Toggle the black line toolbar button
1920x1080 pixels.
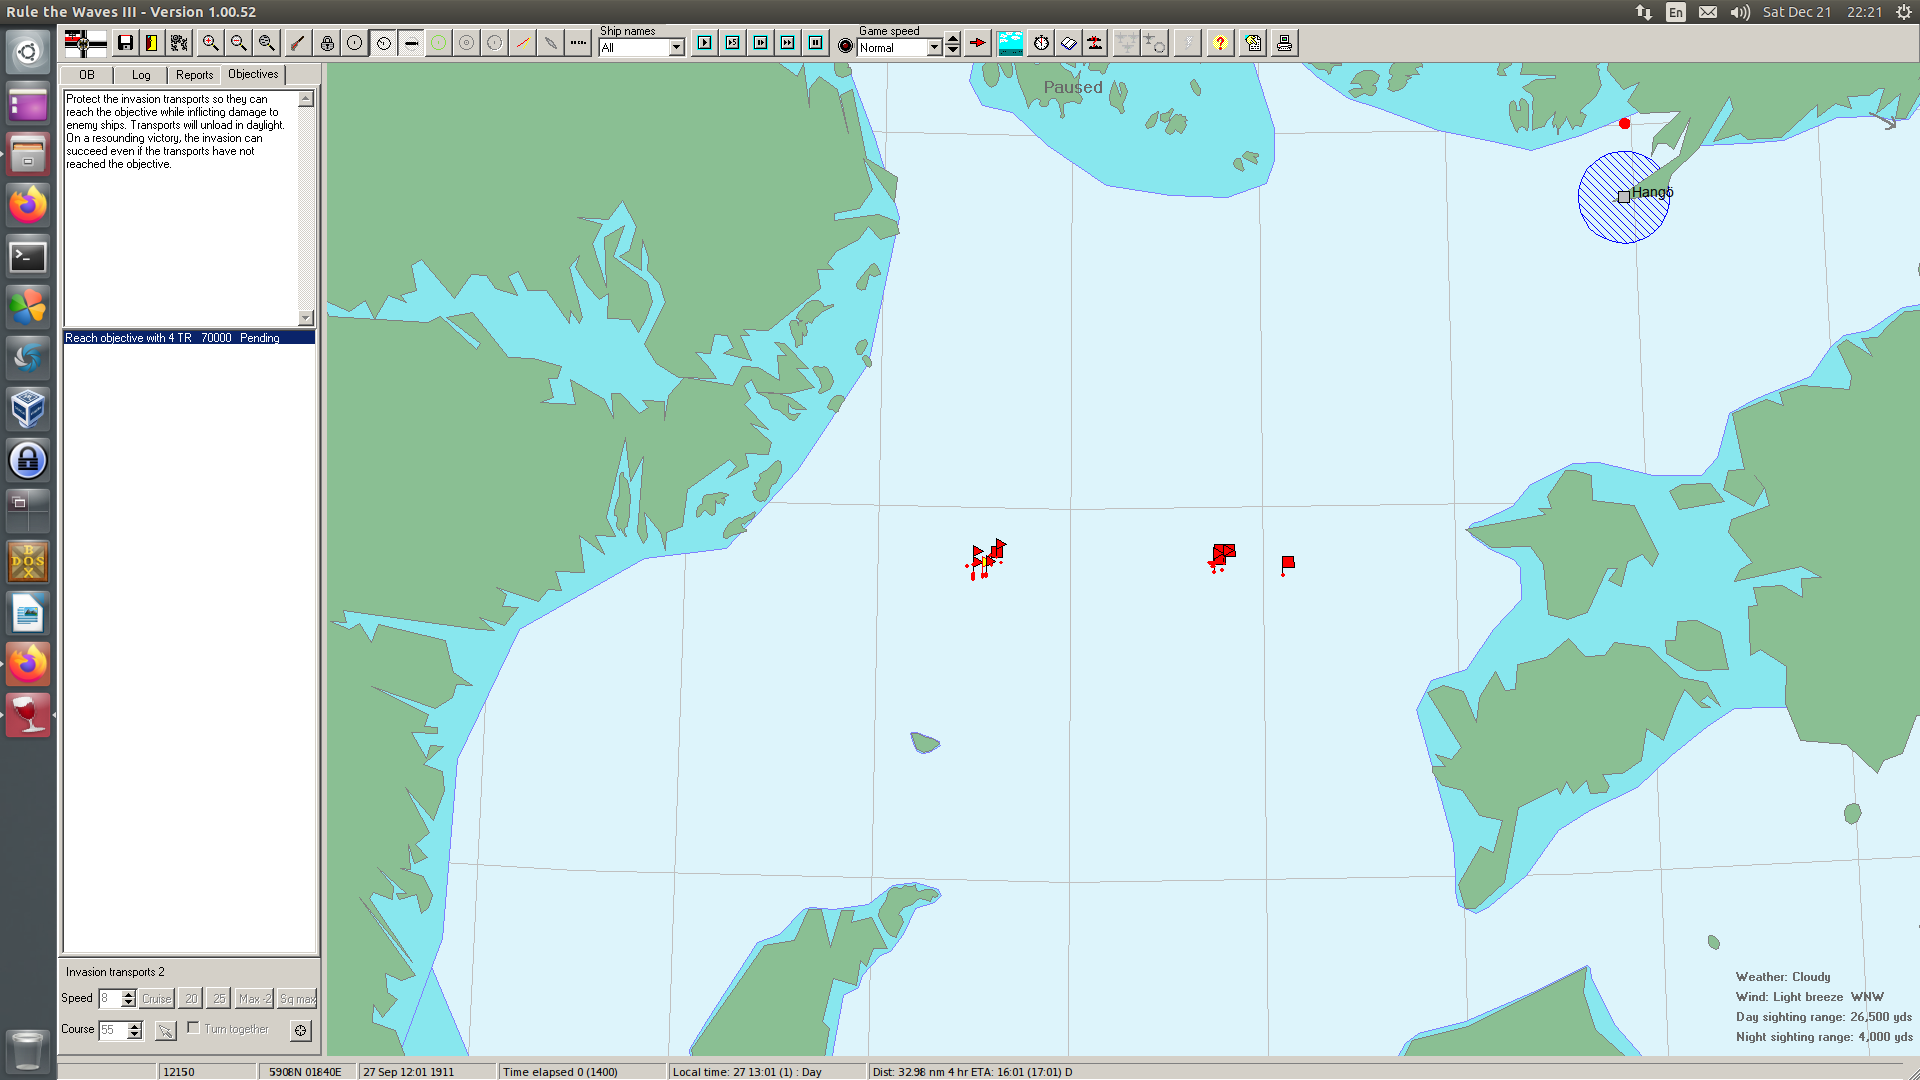click(x=411, y=43)
